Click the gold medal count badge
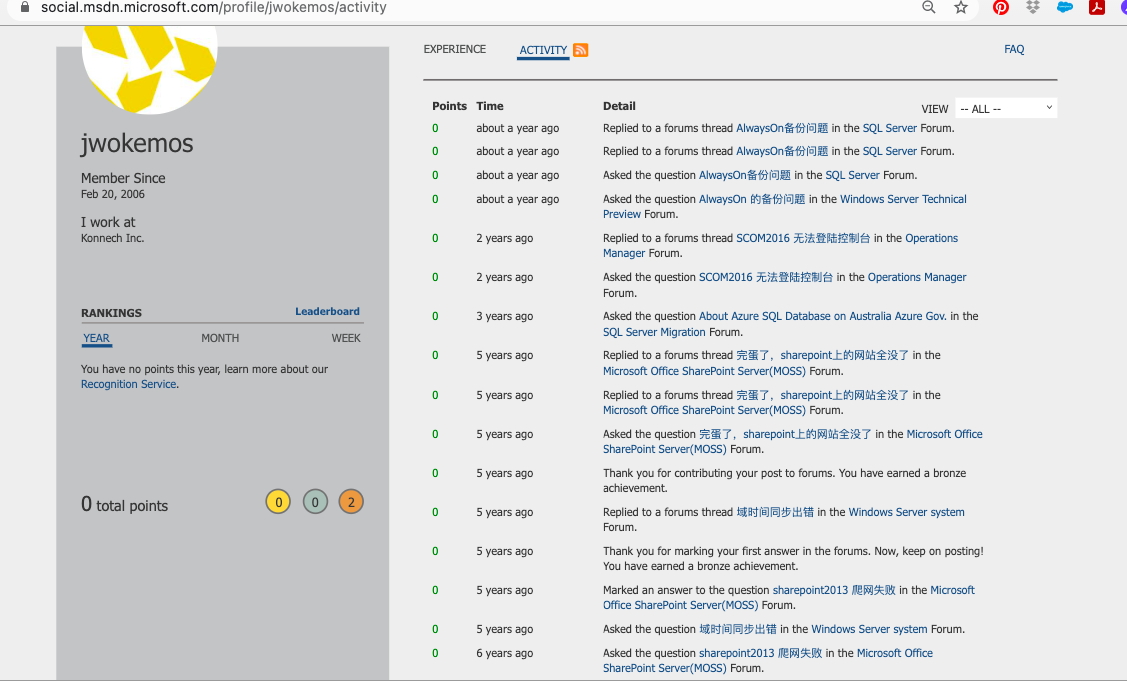Viewport: 1127px width, 681px height. tap(278, 502)
